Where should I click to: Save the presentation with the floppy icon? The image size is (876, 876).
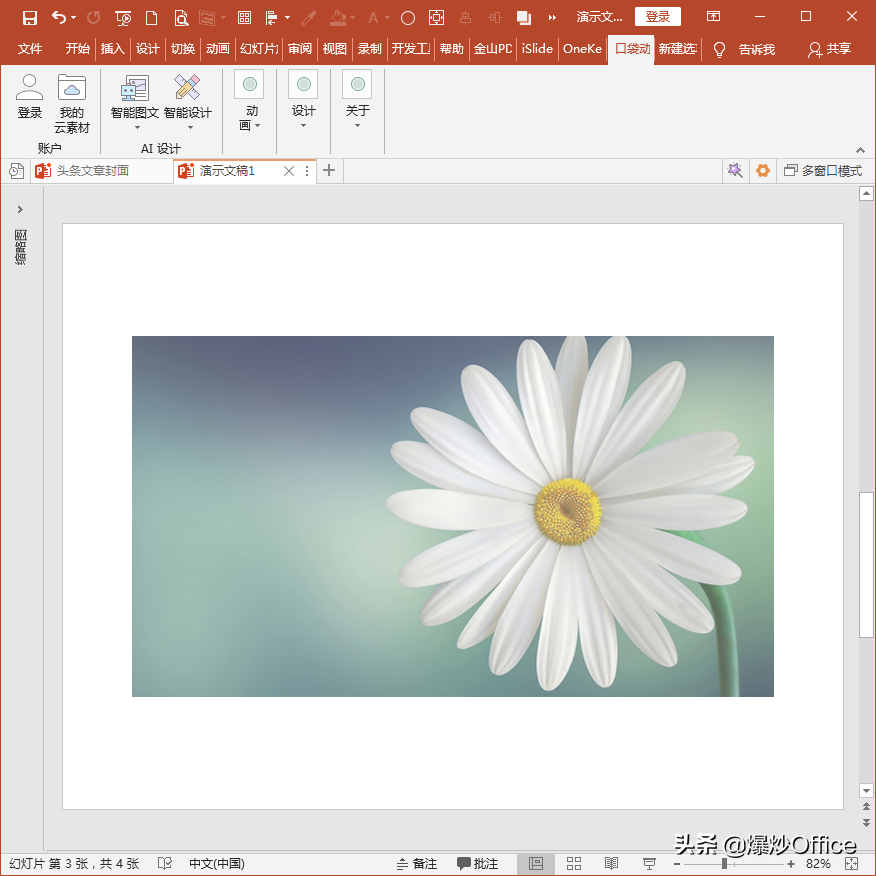[30, 17]
